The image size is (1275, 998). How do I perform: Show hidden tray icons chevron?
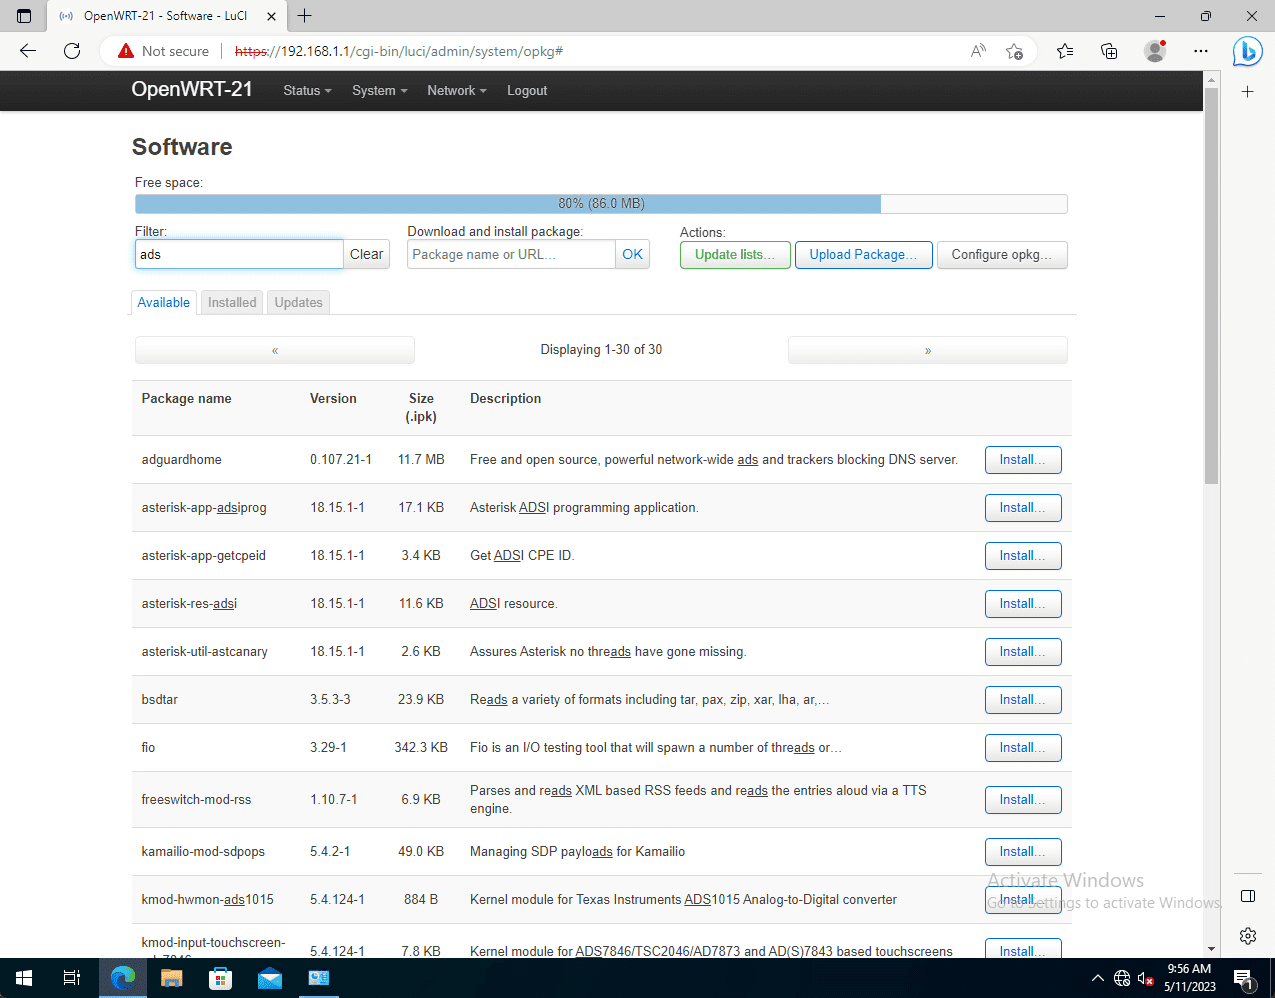point(1098,978)
